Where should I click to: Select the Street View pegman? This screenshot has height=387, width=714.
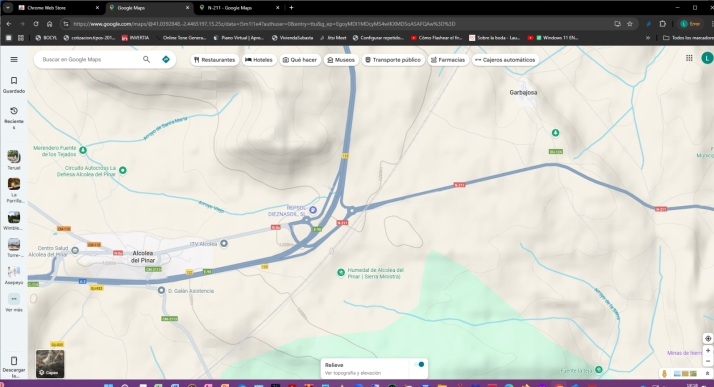coord(664,373)
